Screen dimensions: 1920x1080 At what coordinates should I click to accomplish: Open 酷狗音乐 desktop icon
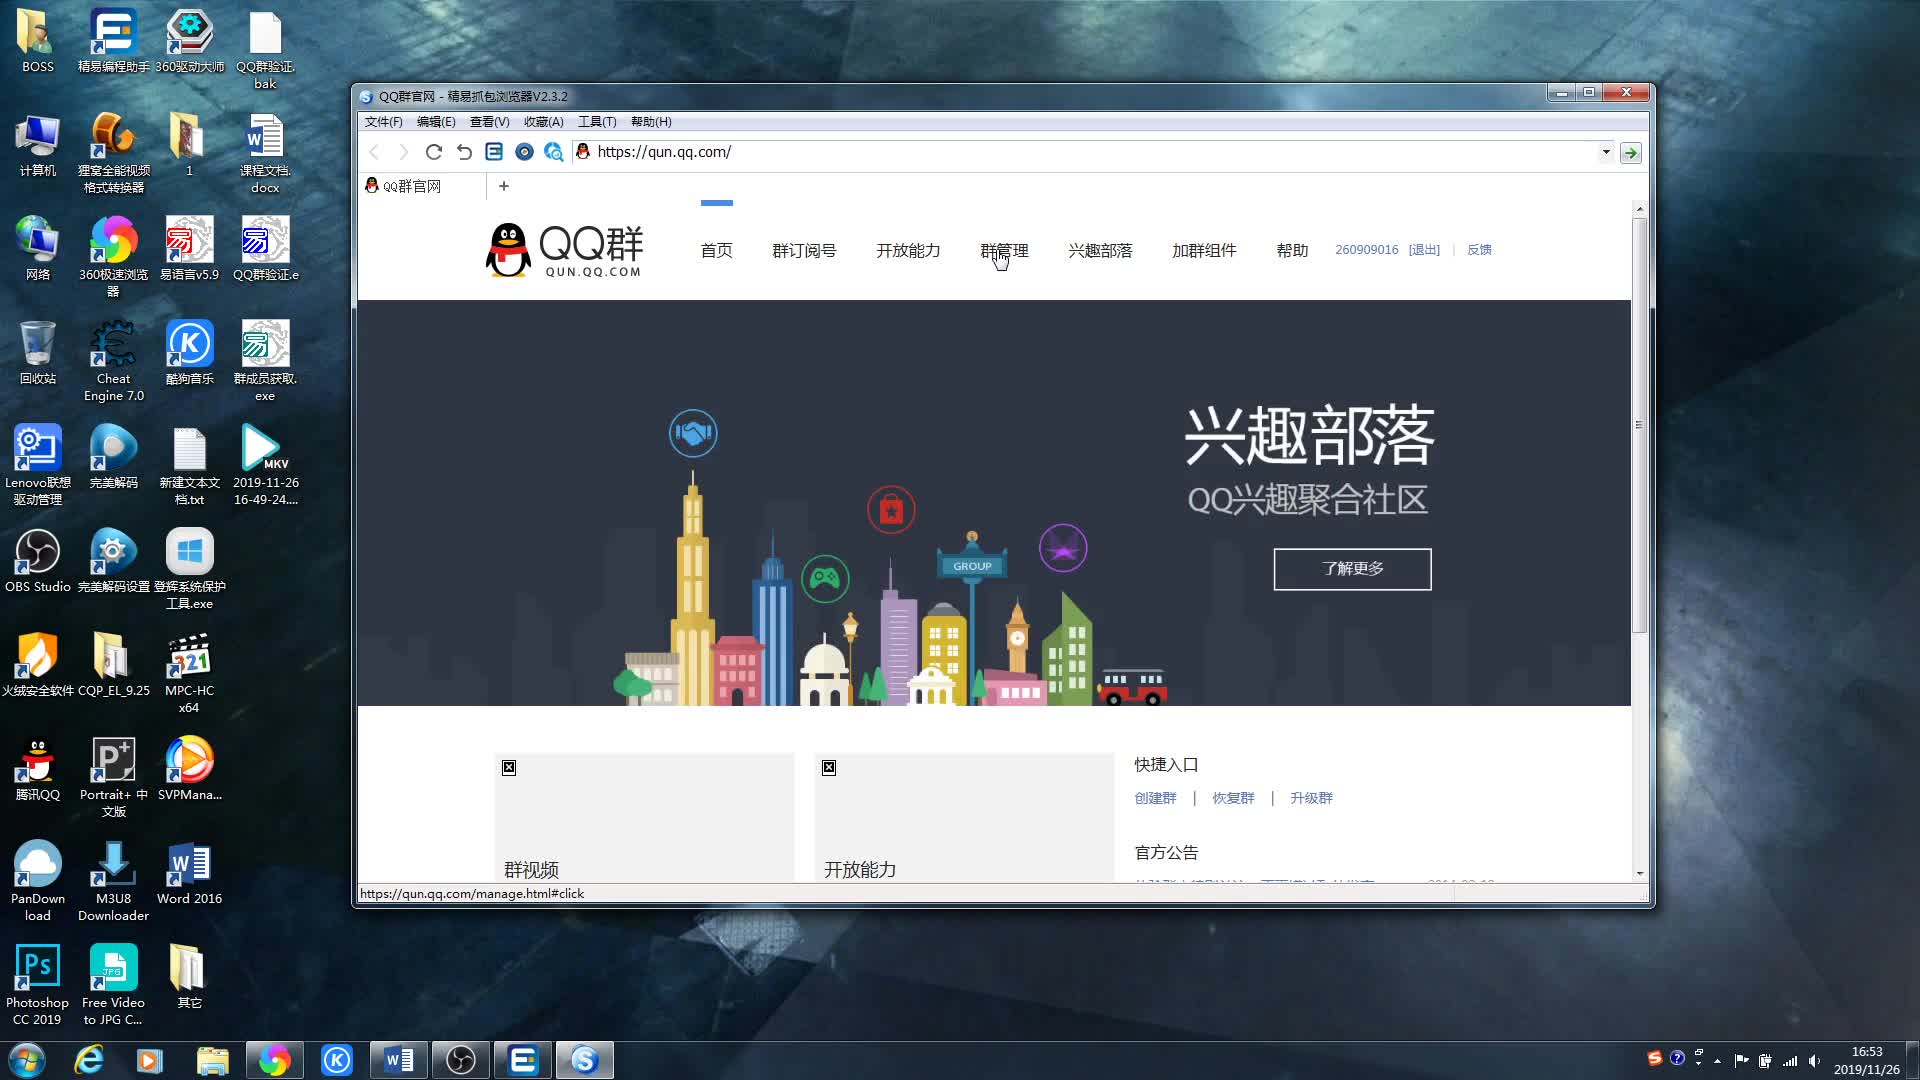[190, 353]
